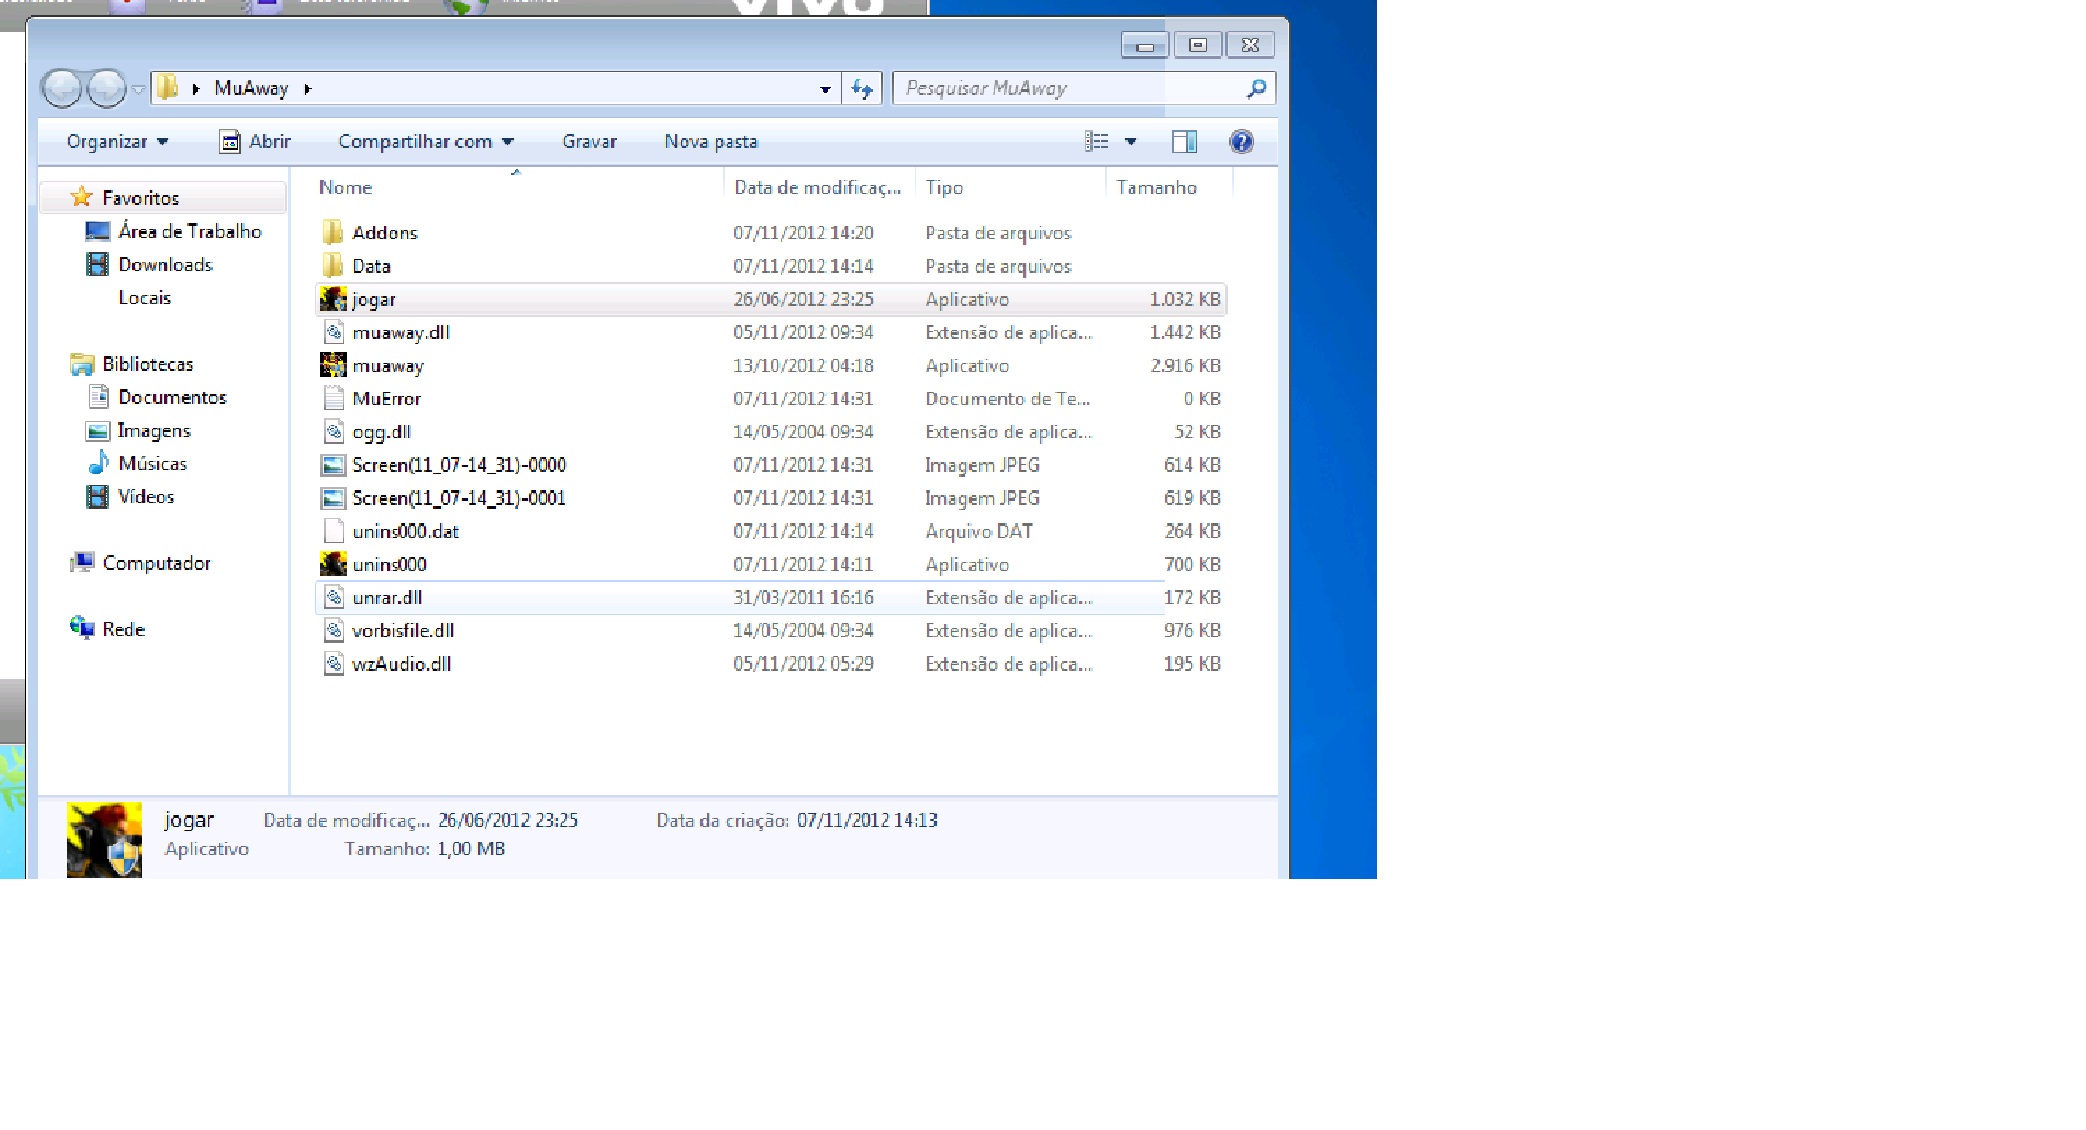Click the Help question mark icon
Viewport: 2086px width, 1130px height.
tap(1241, 142)
